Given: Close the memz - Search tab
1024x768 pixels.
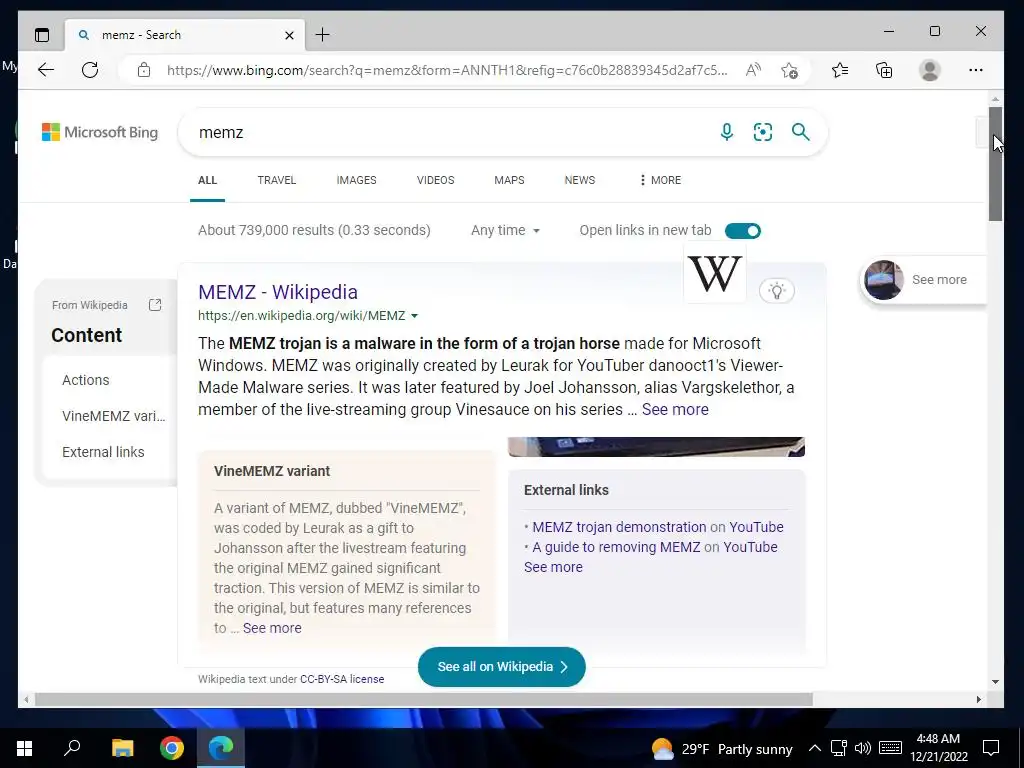Looking at the screenshot, I should click(289, 35).
